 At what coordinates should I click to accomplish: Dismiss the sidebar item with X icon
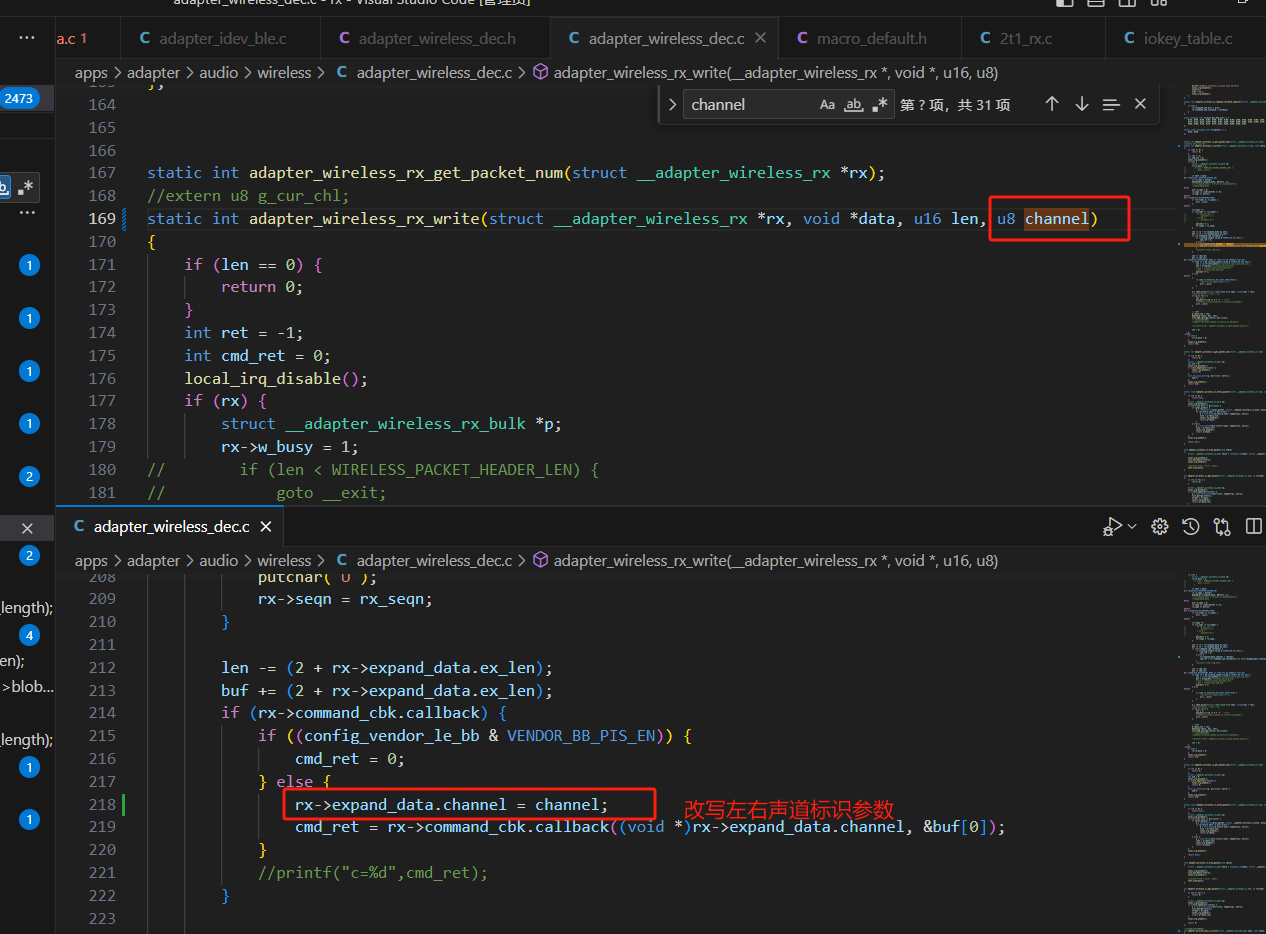[27, 528]
